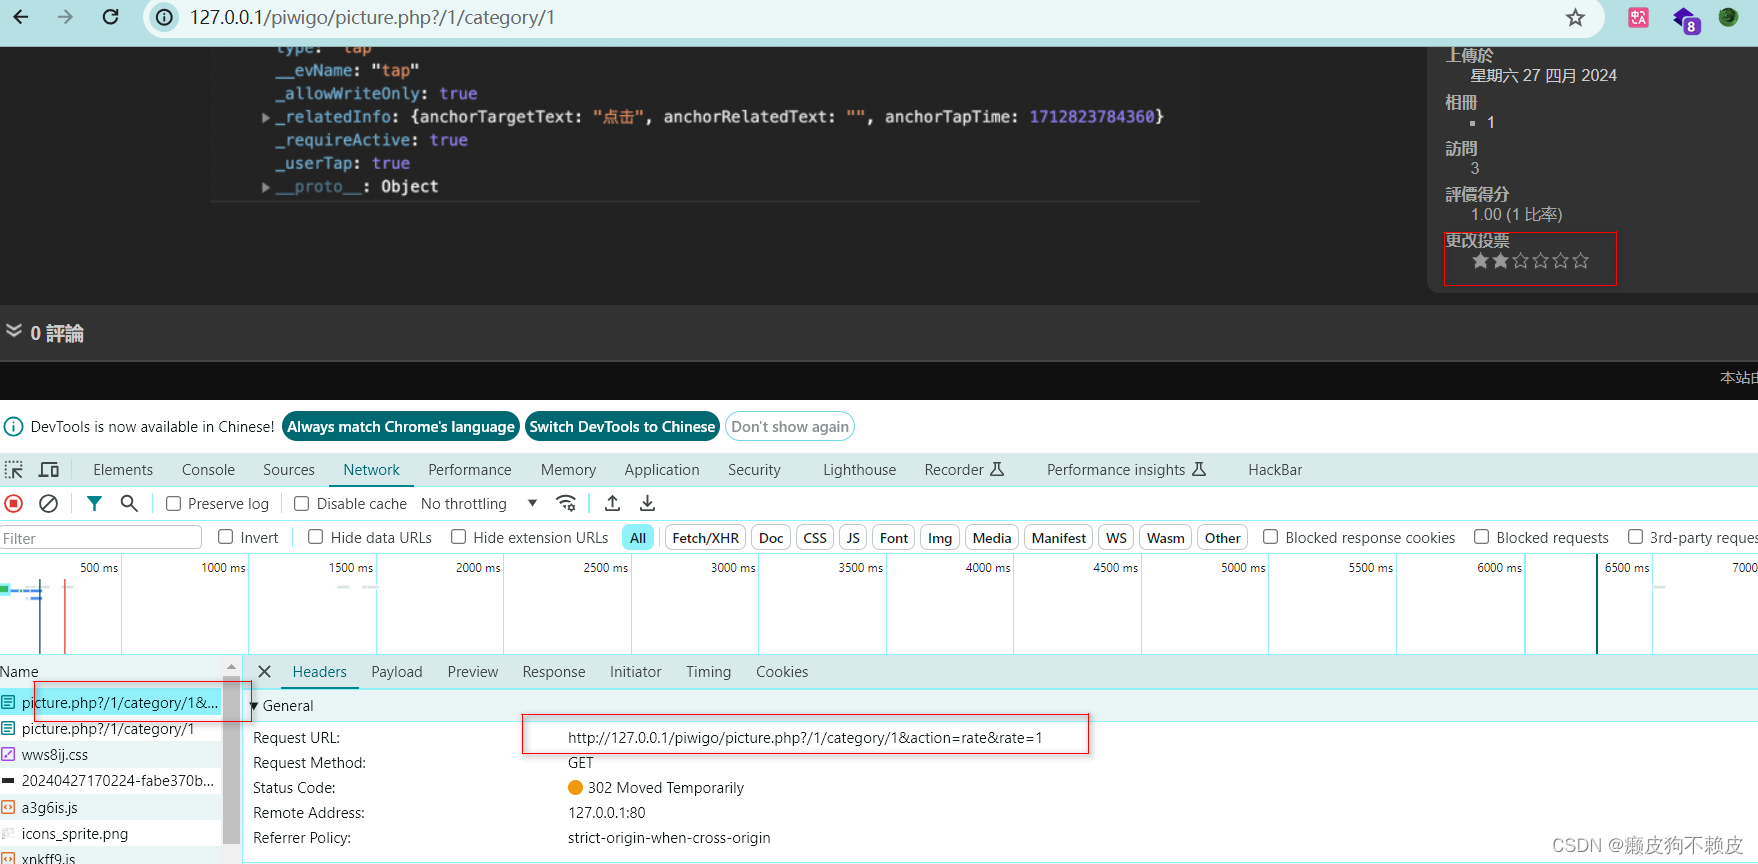Dismiss with Don't show again
The image size is (1758, 864).
(x=790, y=427)
